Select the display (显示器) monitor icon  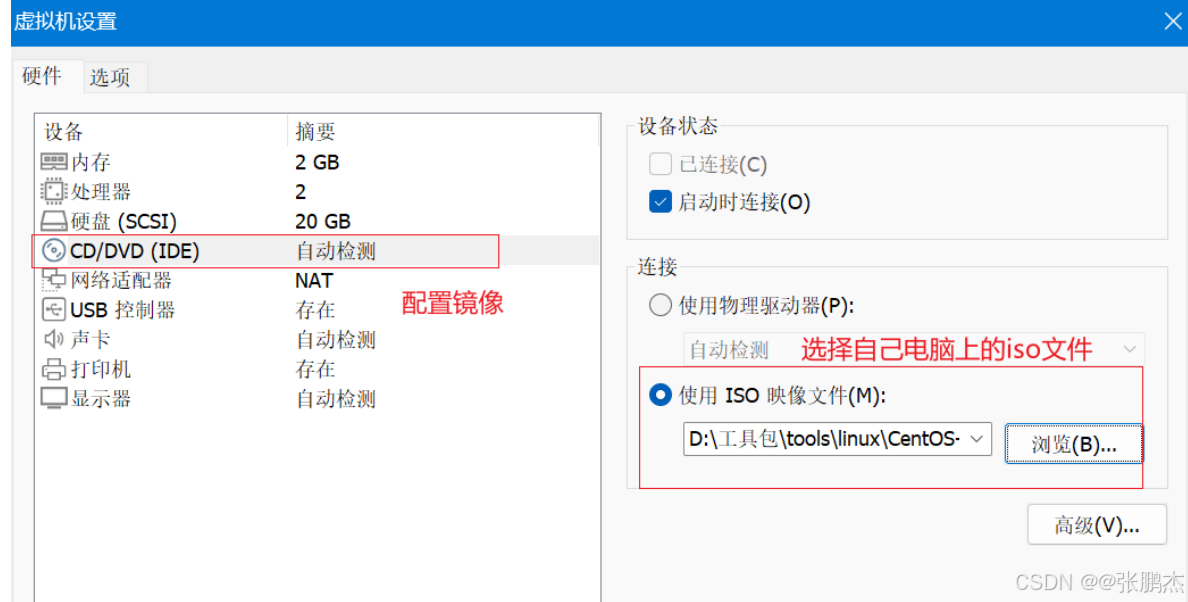54,398
